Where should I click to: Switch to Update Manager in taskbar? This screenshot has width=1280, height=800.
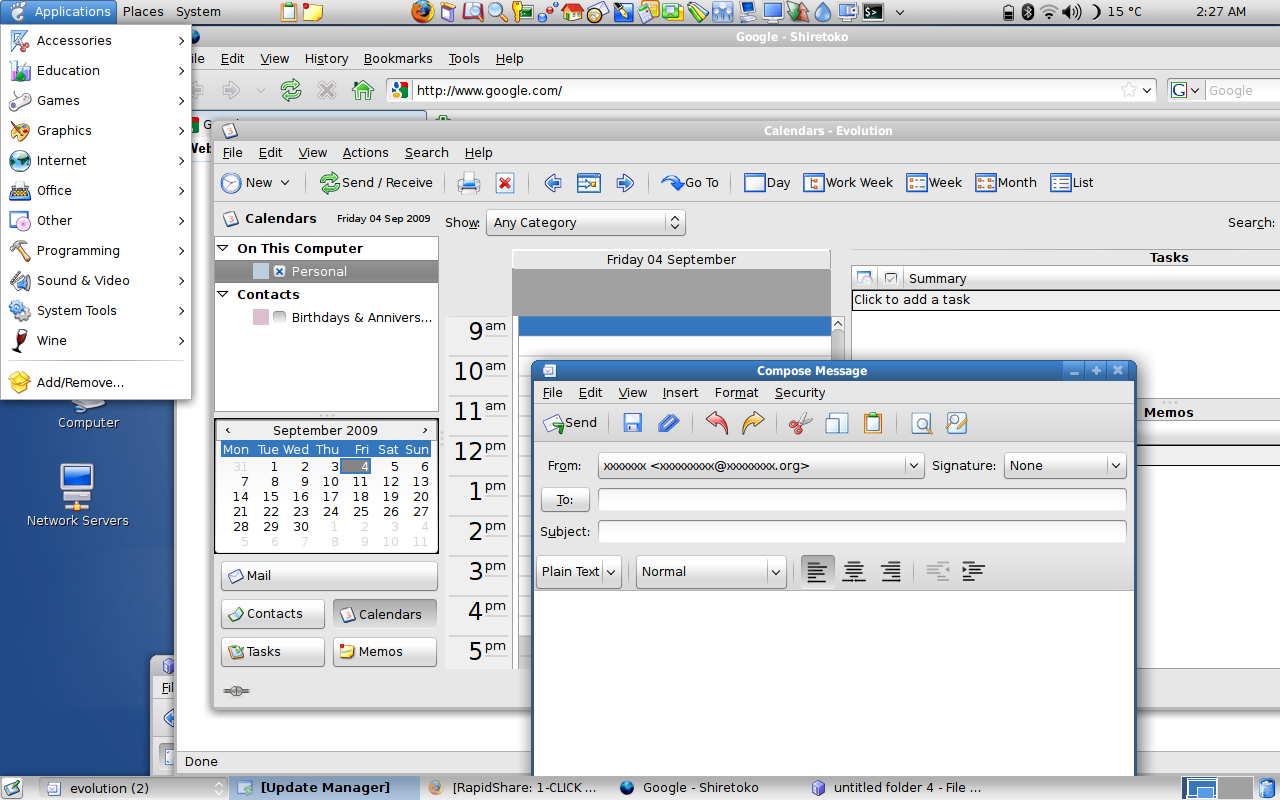[x=325, y=788]
